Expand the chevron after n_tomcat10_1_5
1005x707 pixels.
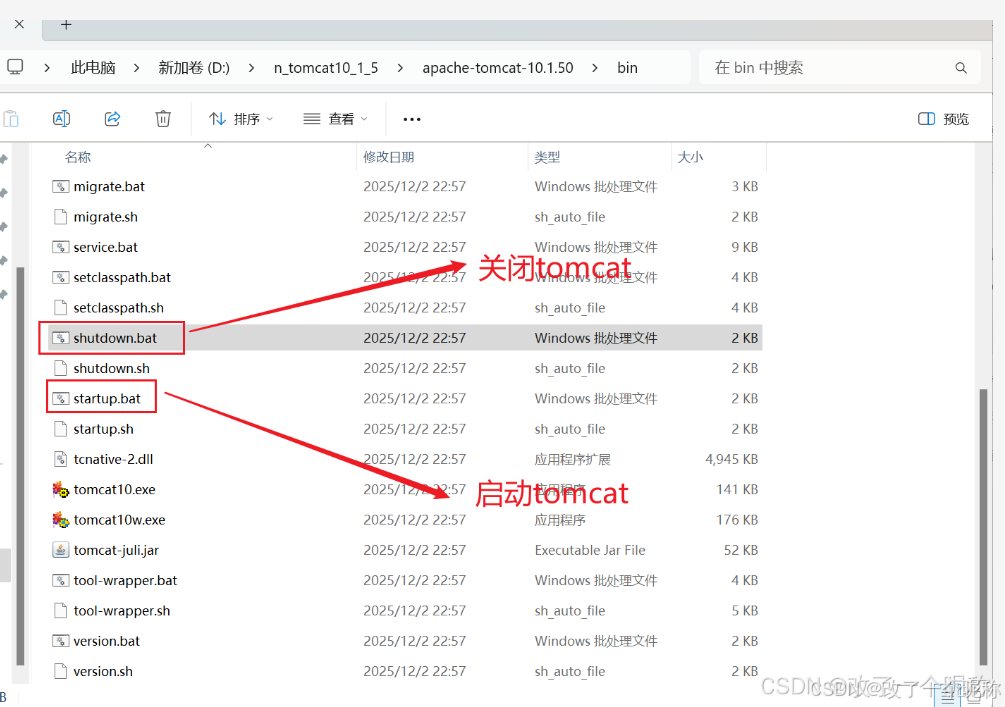pos(400,68)
